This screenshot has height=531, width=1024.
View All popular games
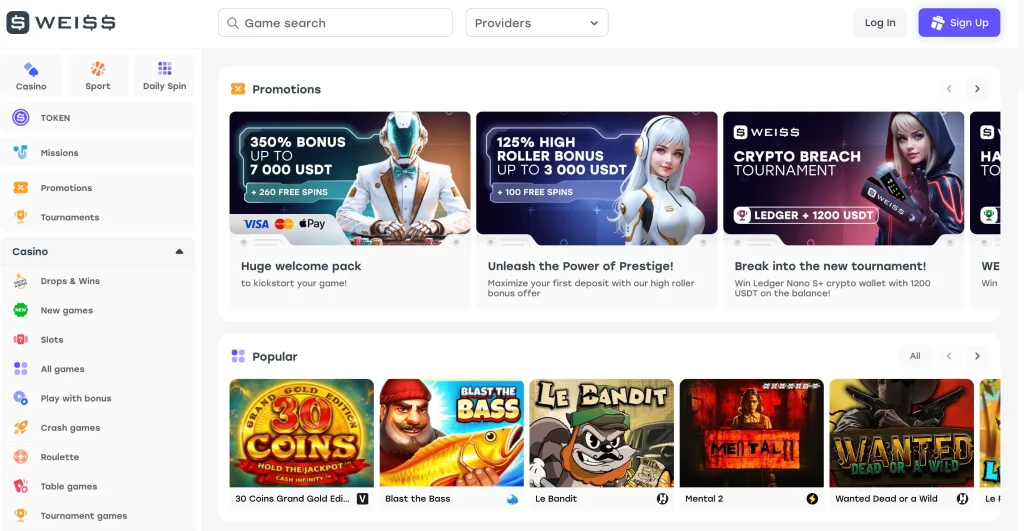pyautogui.click(x=915, y=356)
